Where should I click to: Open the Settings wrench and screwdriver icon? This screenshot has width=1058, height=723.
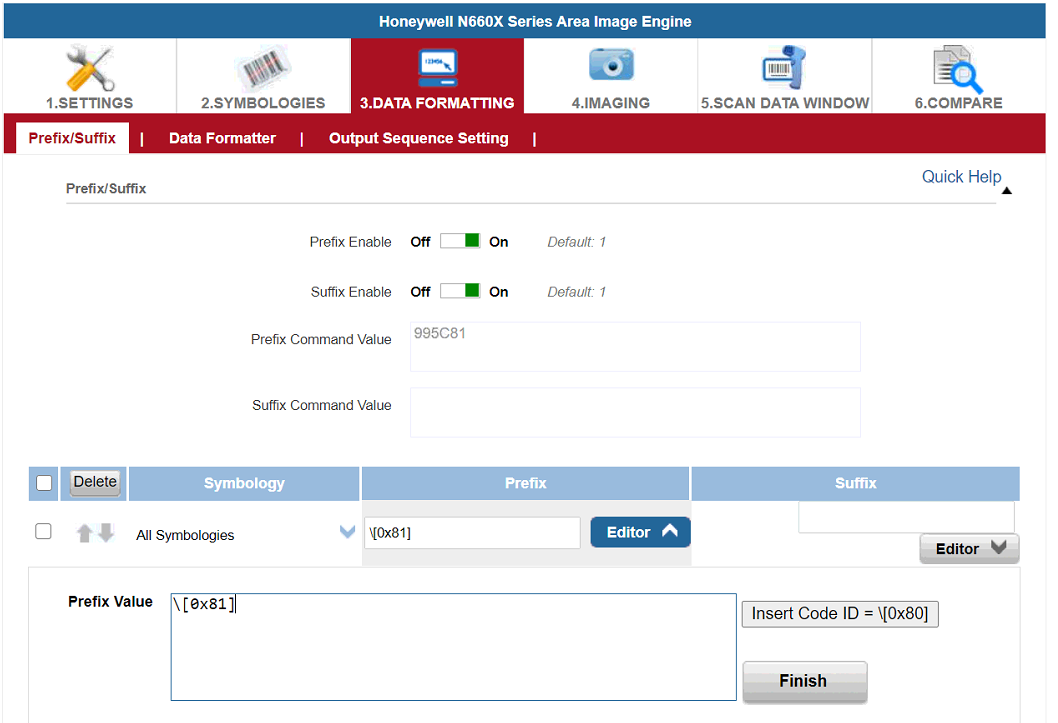click(90, 68)
